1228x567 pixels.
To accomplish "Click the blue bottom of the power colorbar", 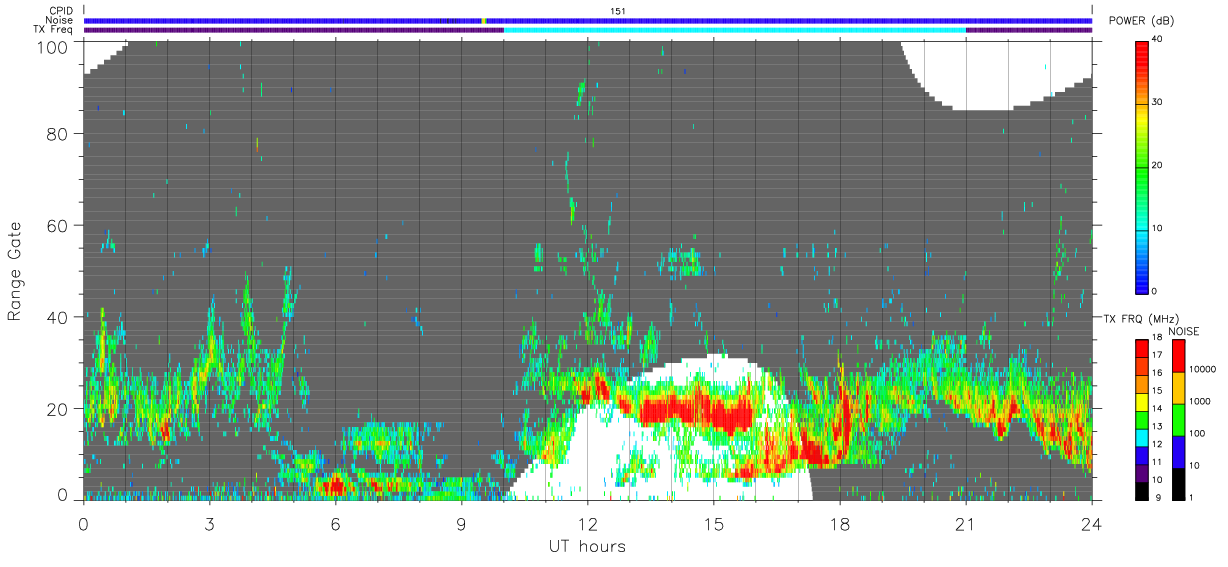I will click(x=1142, y=283).
